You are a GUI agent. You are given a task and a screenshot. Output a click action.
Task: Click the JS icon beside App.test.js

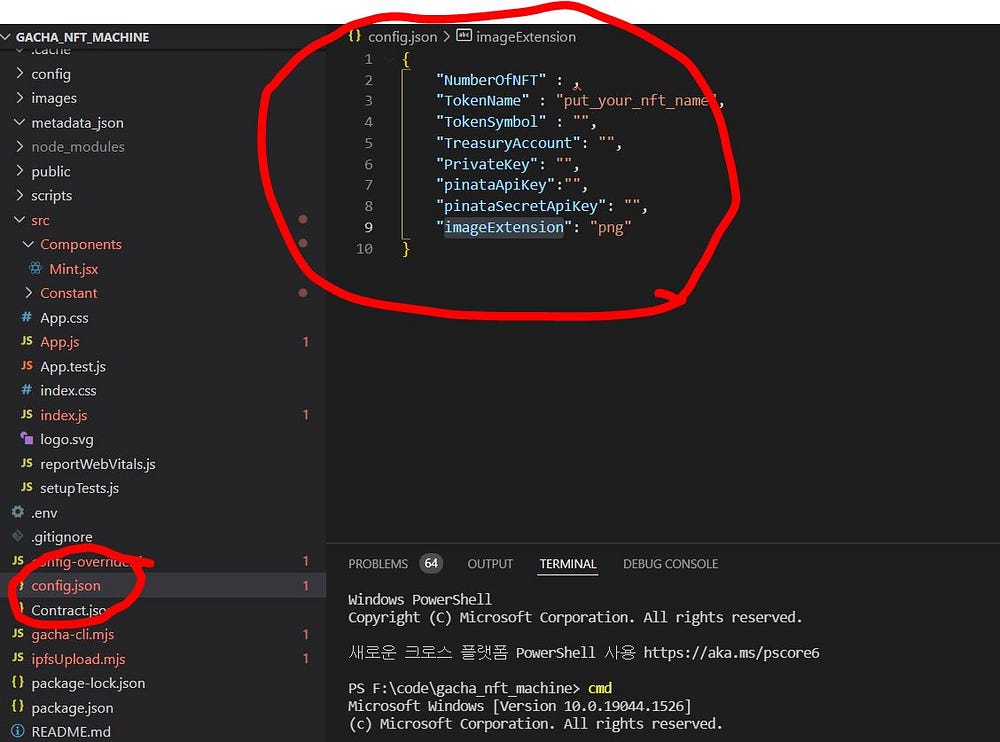(26, 366)
